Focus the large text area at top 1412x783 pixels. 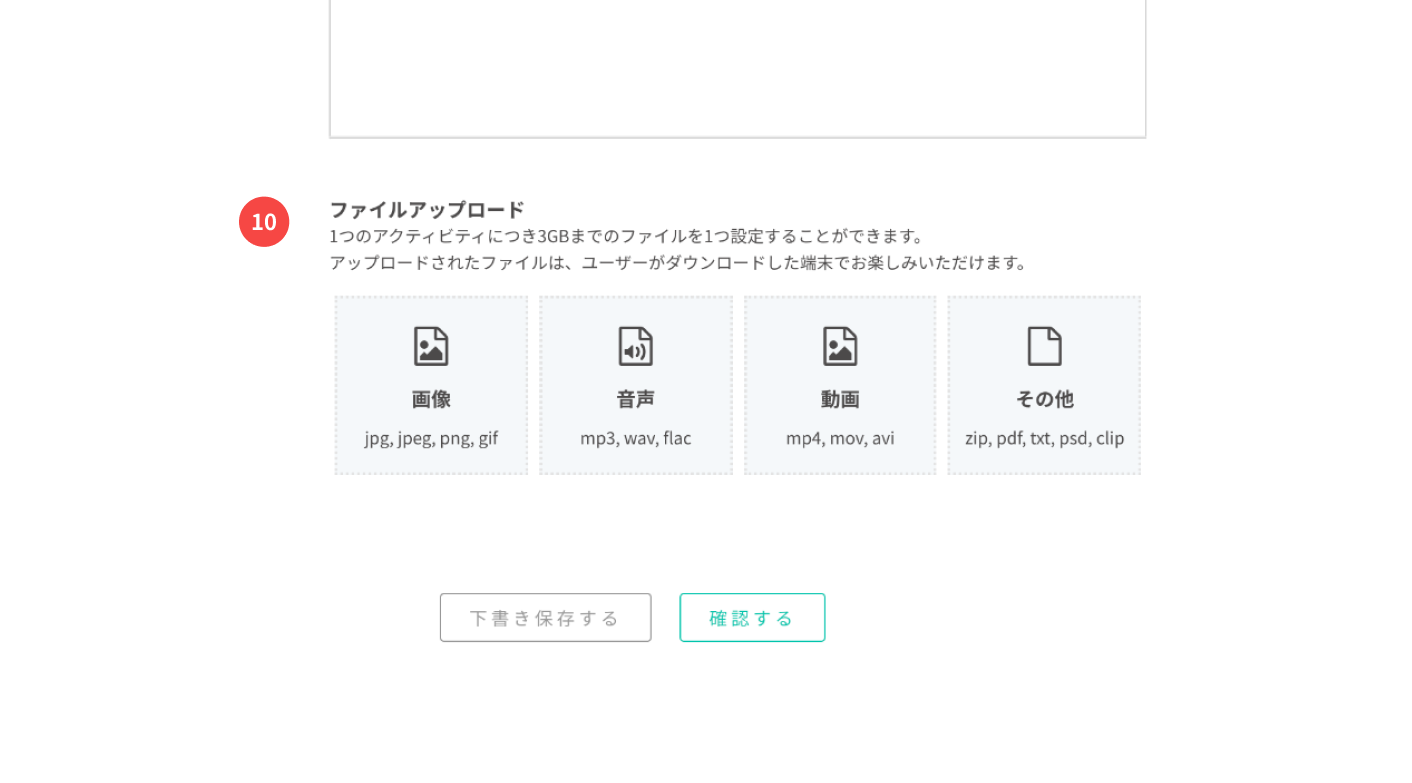coord(737,65)
